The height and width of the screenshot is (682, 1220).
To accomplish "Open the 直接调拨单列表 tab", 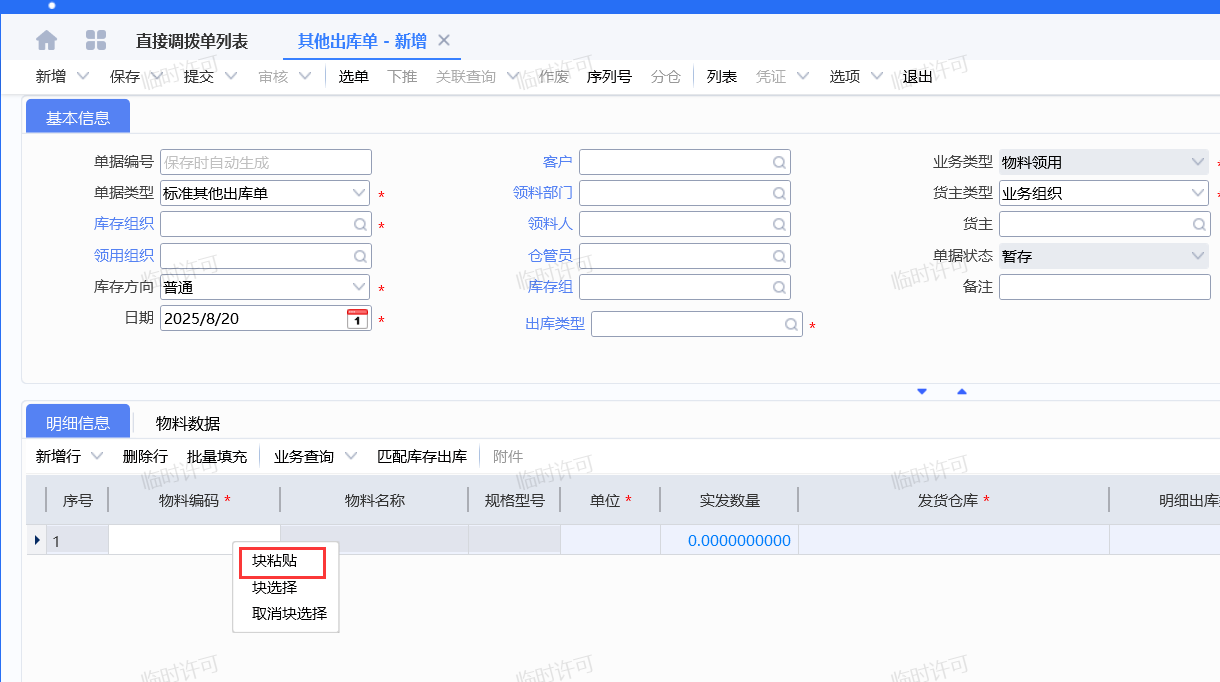I will 192,42.
